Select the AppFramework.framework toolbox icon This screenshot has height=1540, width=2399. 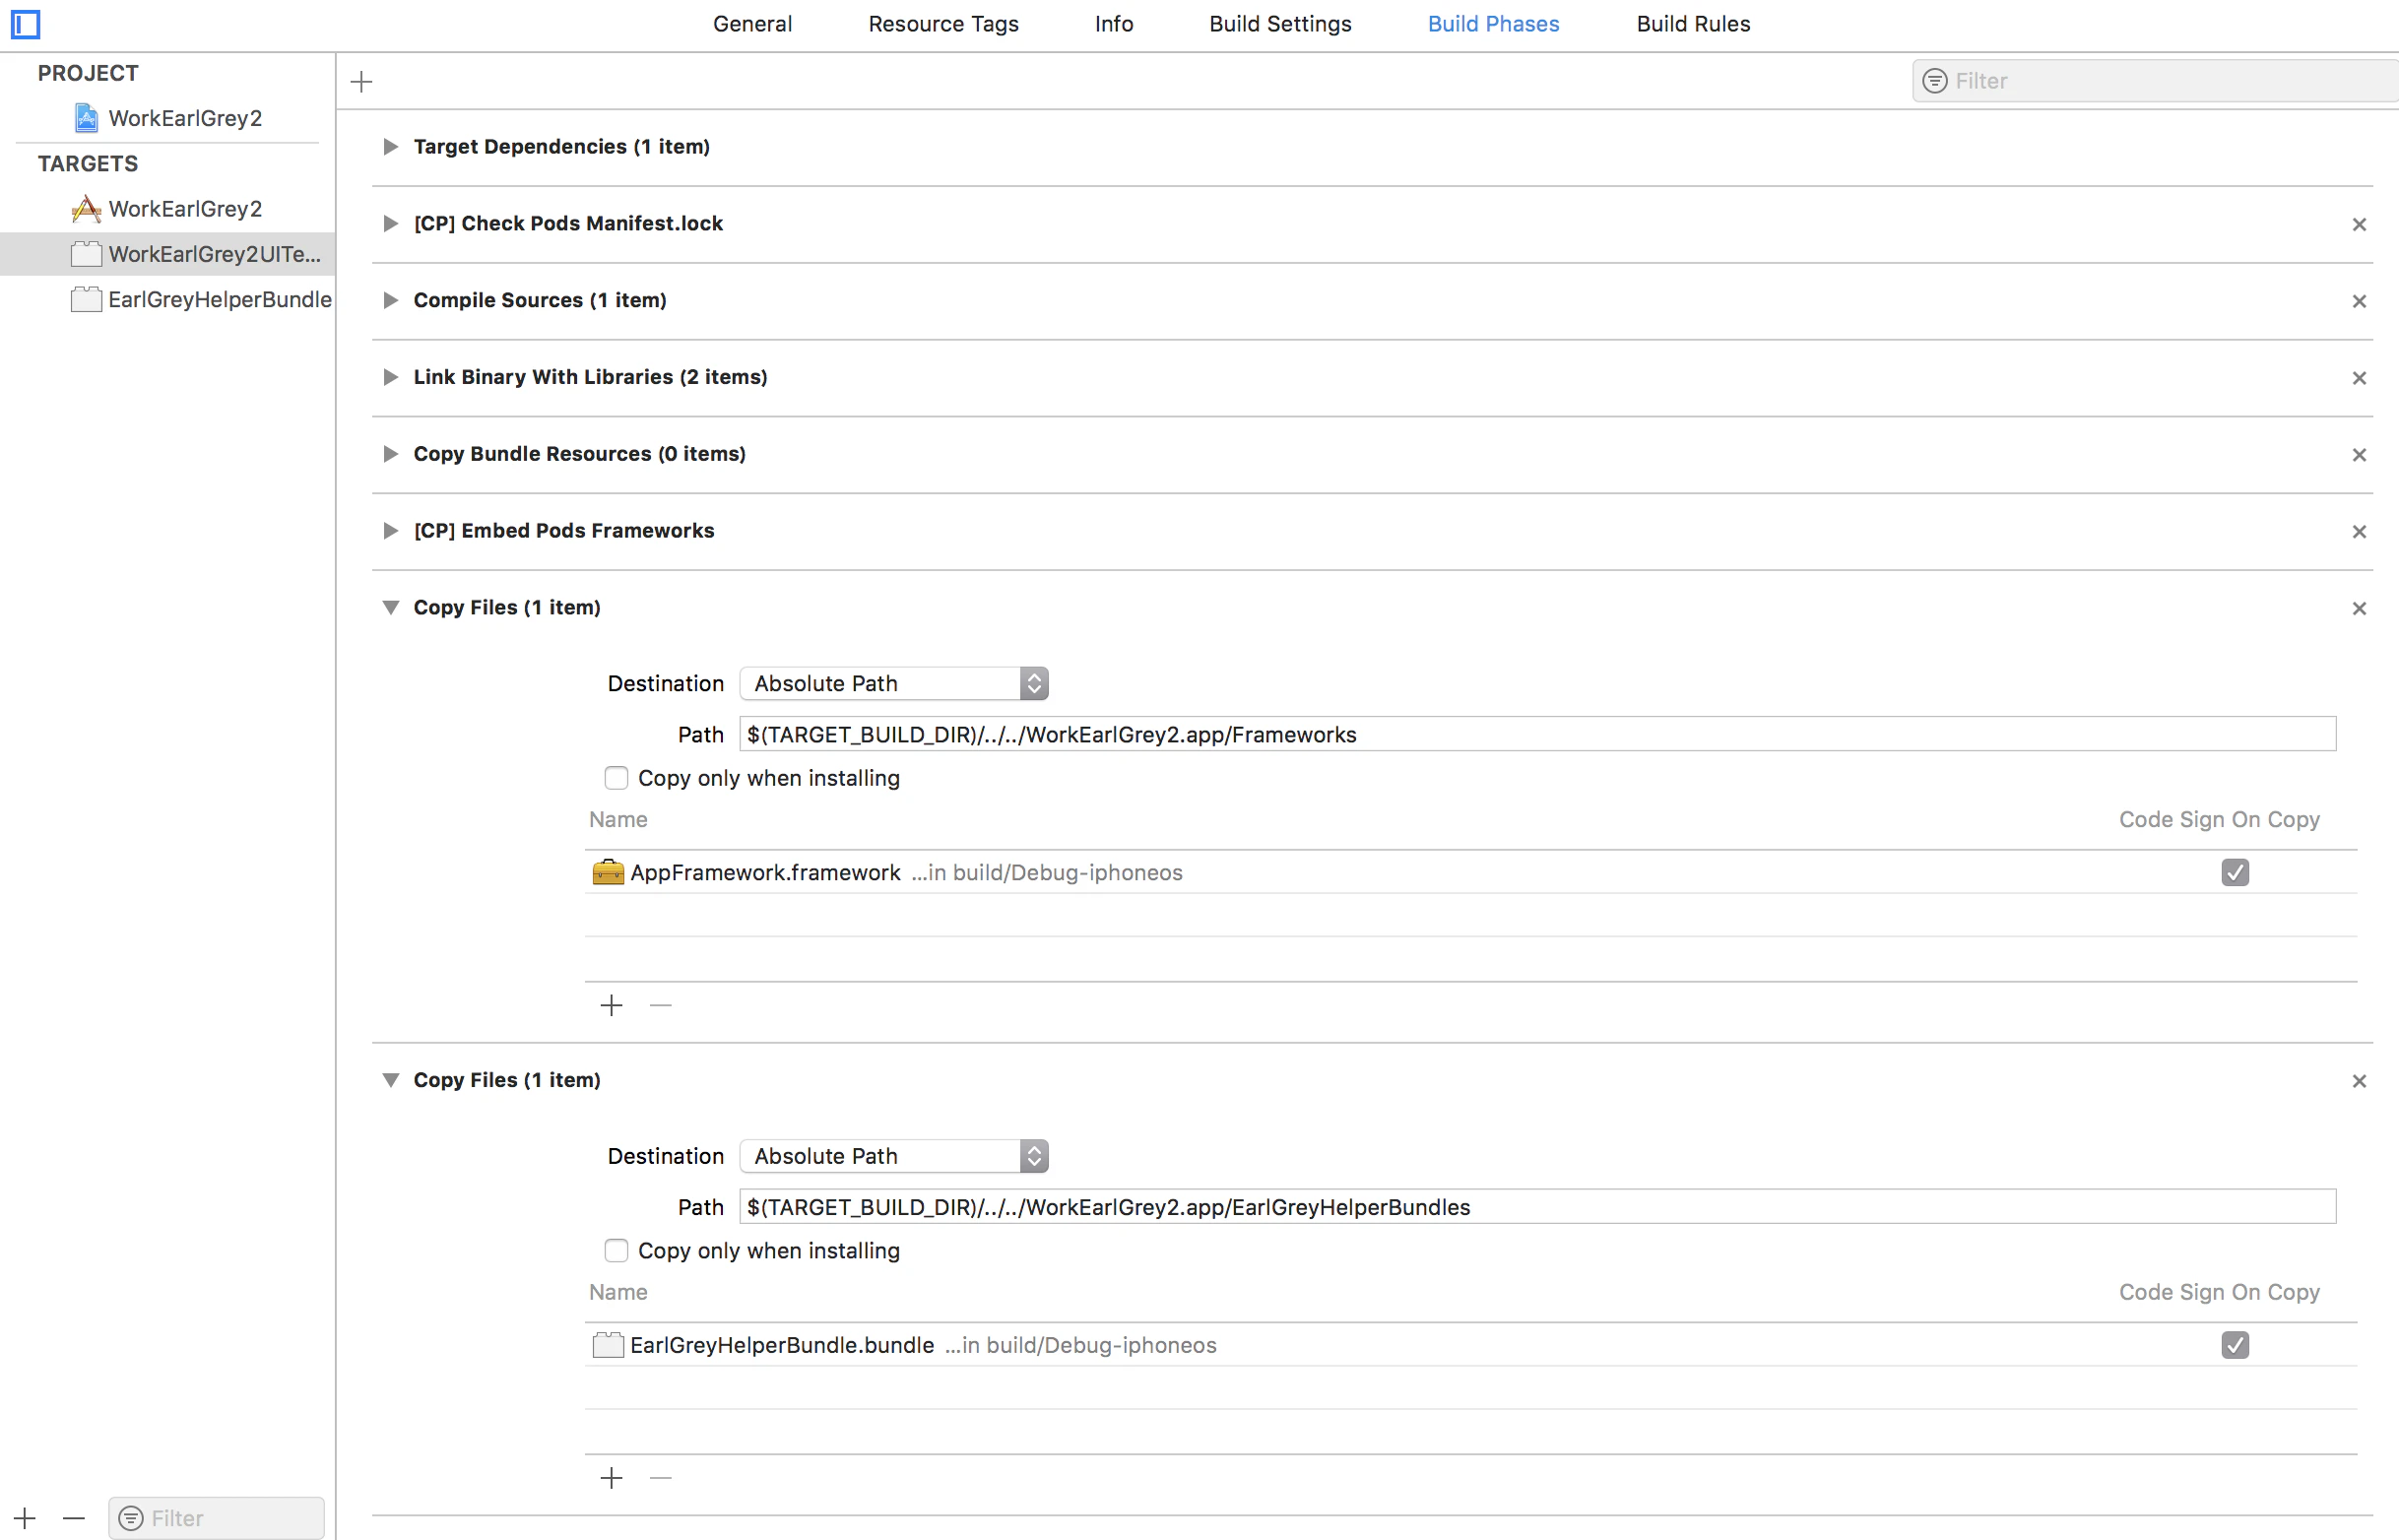tap(608, 872)
